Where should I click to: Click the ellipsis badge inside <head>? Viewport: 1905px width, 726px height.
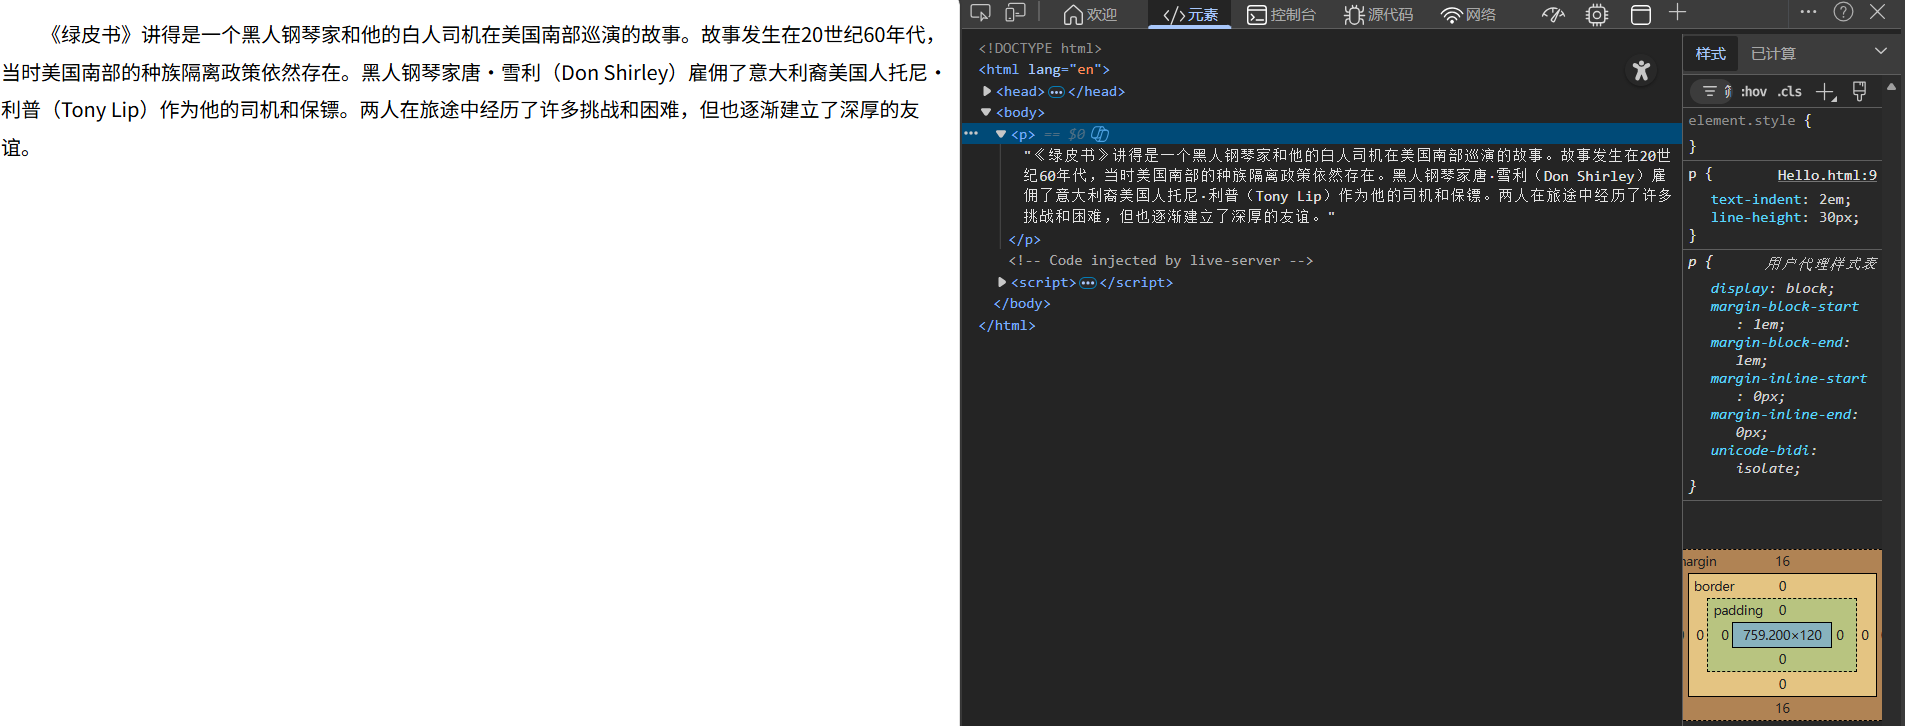[x=1056, y=92]
